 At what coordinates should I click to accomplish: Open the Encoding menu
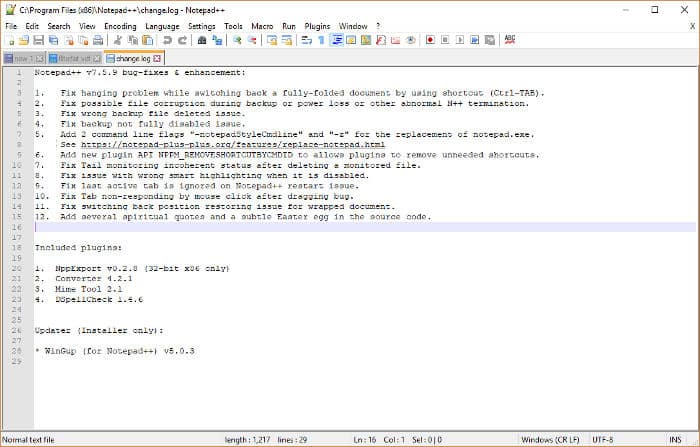pos(119,25)
